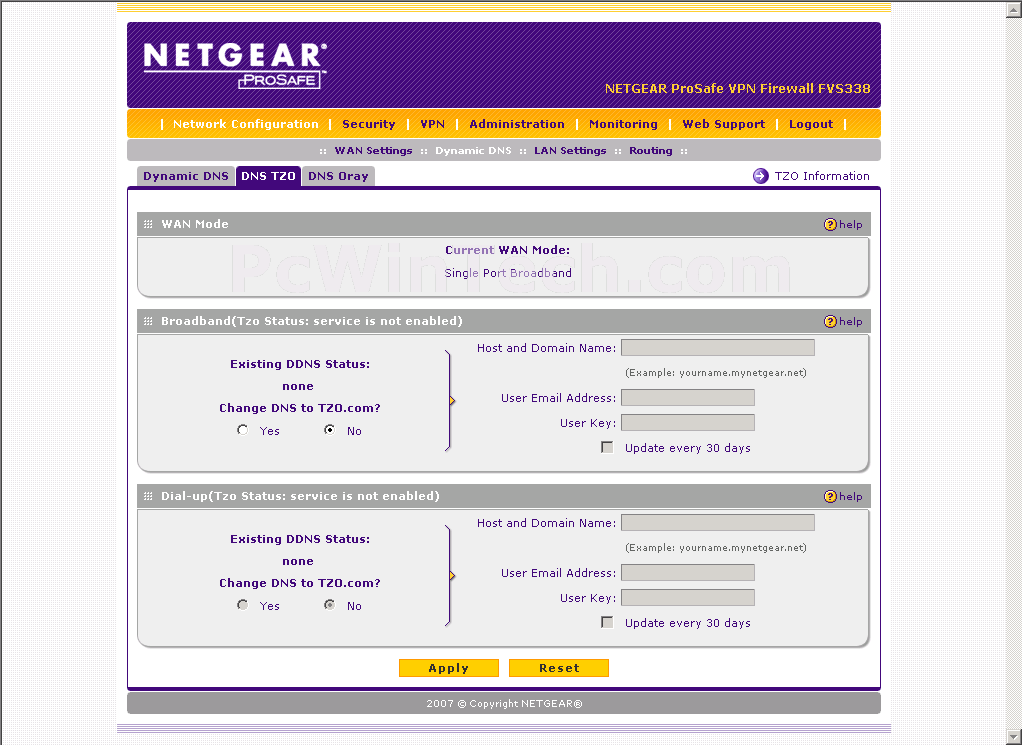Open the Monitoring menu

[x=623, y=124]
